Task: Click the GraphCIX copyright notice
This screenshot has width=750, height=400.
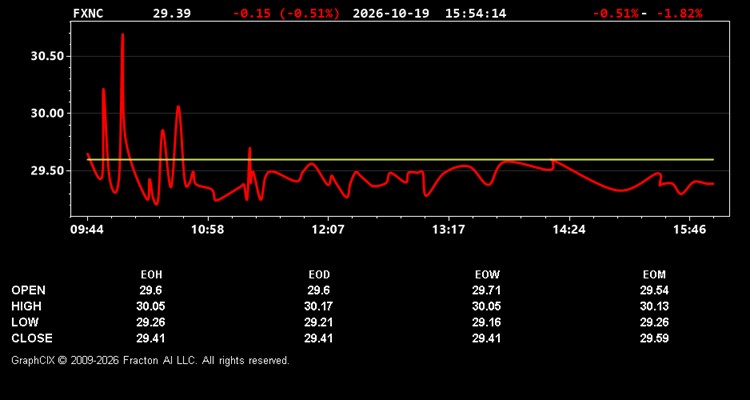Action: 151,360
